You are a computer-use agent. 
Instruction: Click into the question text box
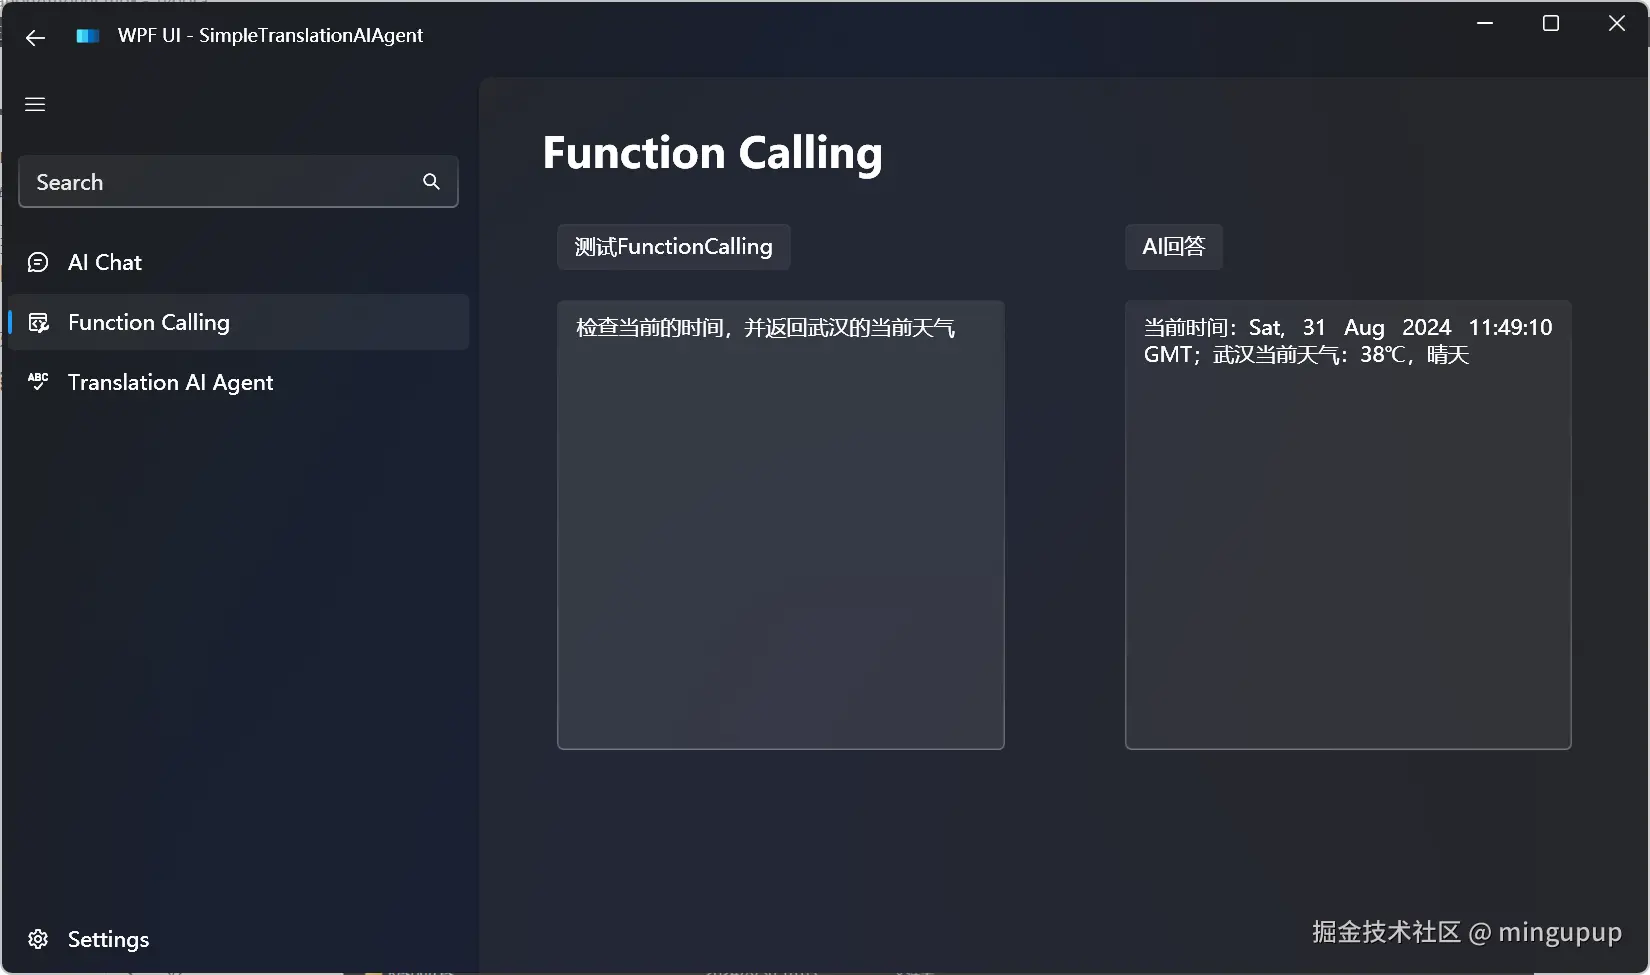781,525
